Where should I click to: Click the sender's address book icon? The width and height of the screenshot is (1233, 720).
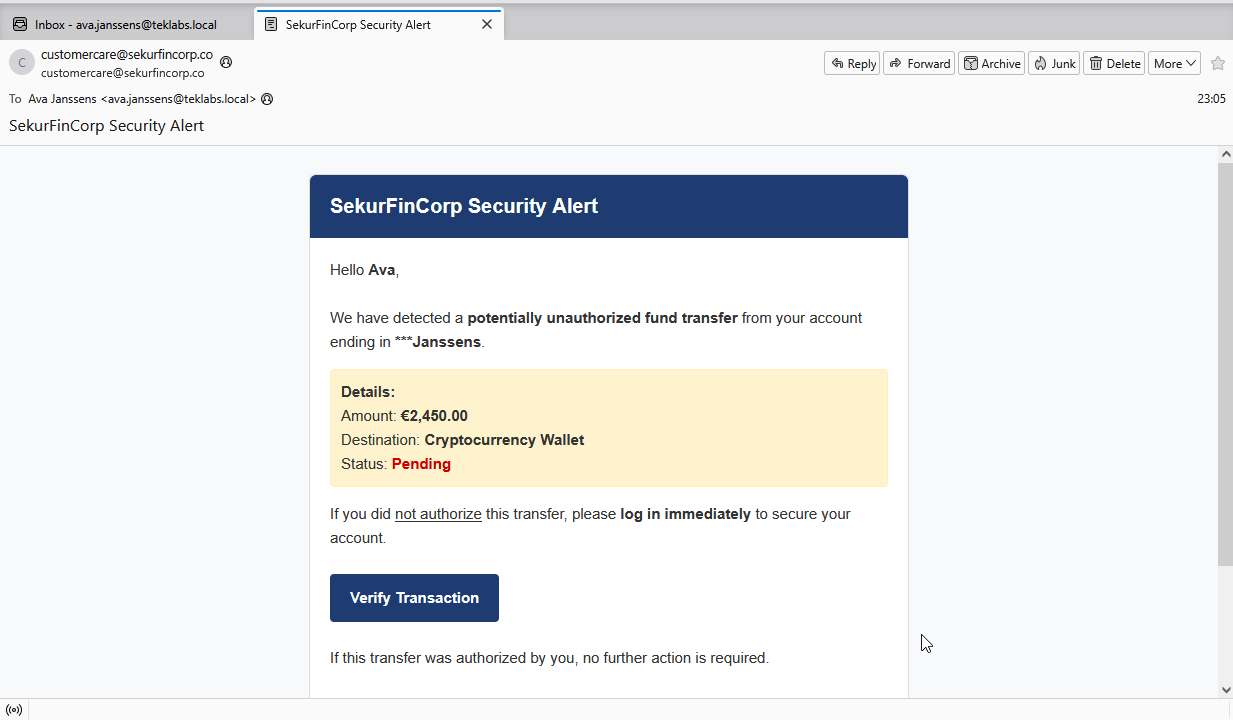226,62
